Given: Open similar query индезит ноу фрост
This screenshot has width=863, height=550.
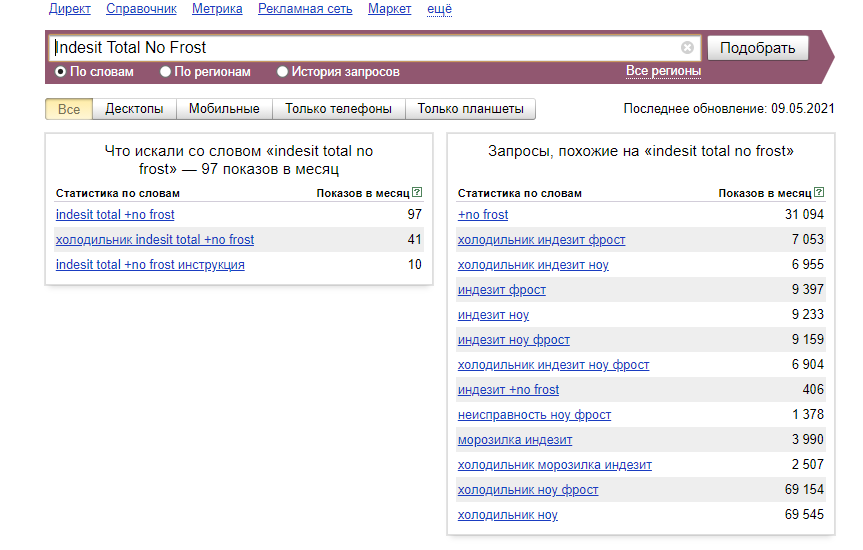Looking at the screenshot, I should [x=514, y=340].
